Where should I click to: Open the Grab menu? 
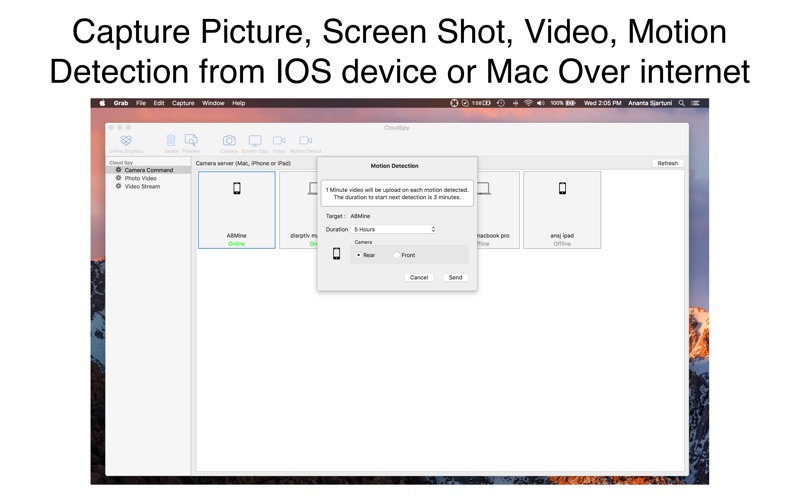tap(121, 103)
